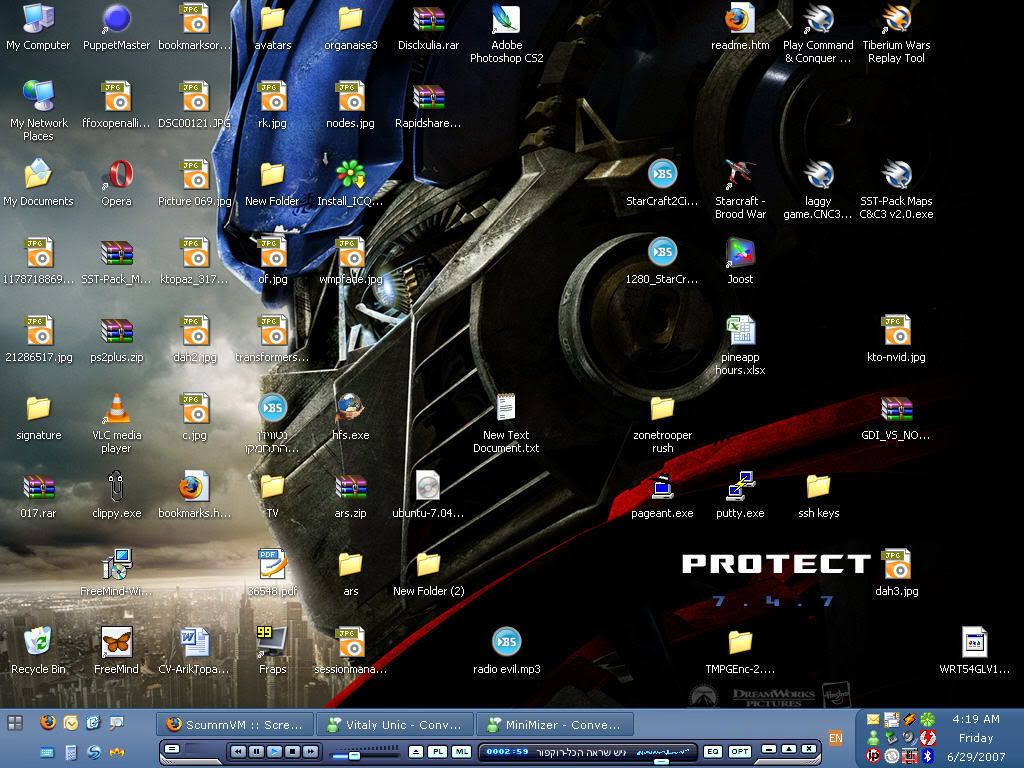Pause playback in the media player
The width and height of the screenshot is (1024, 768).
pyautogui.click(x=257, y=752)
